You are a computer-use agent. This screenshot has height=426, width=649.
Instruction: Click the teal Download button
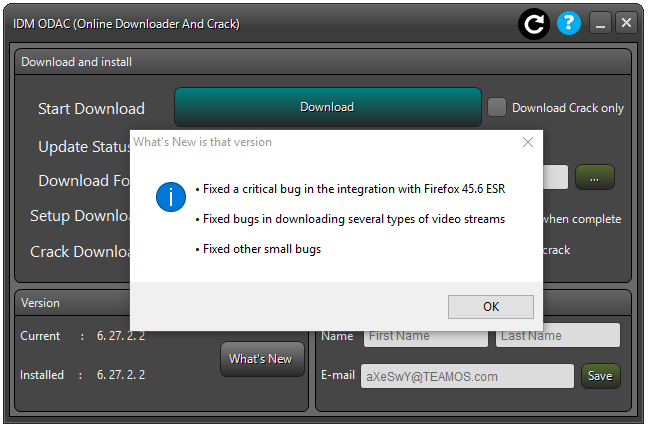coord(327,107)
